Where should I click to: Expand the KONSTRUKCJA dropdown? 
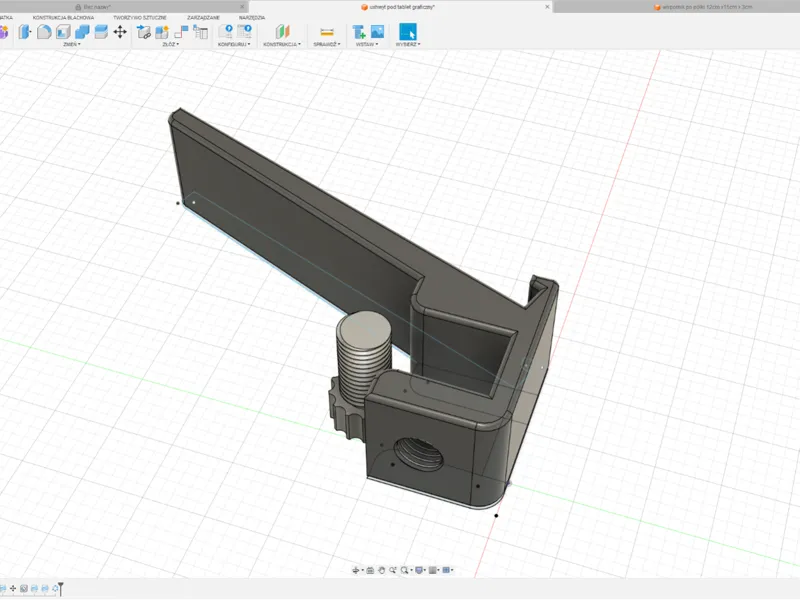coord(282,44)
